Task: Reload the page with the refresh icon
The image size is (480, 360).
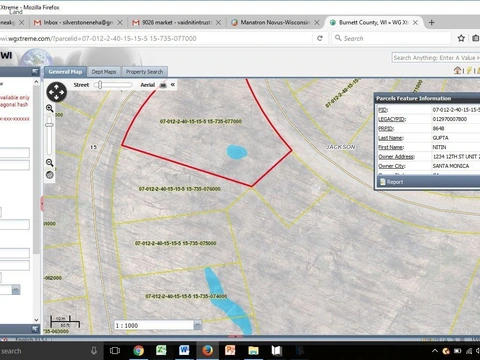Action: [x=320, y=38]
